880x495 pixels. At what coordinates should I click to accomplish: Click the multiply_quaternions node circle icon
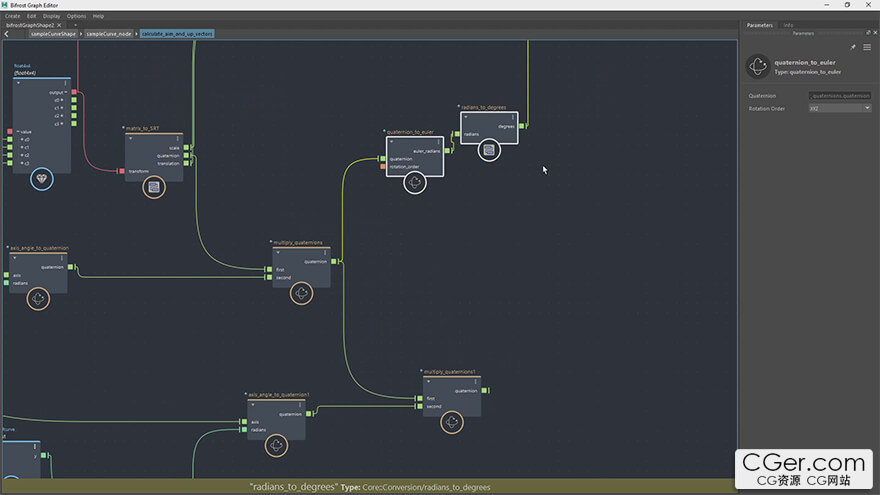[301, 293]
